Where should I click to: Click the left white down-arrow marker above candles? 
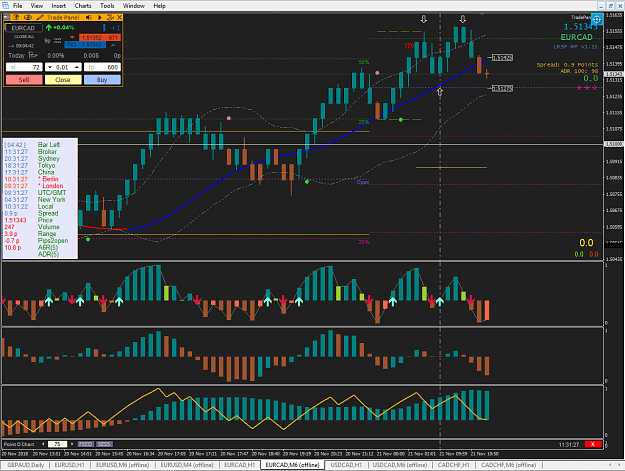(424, 19)
